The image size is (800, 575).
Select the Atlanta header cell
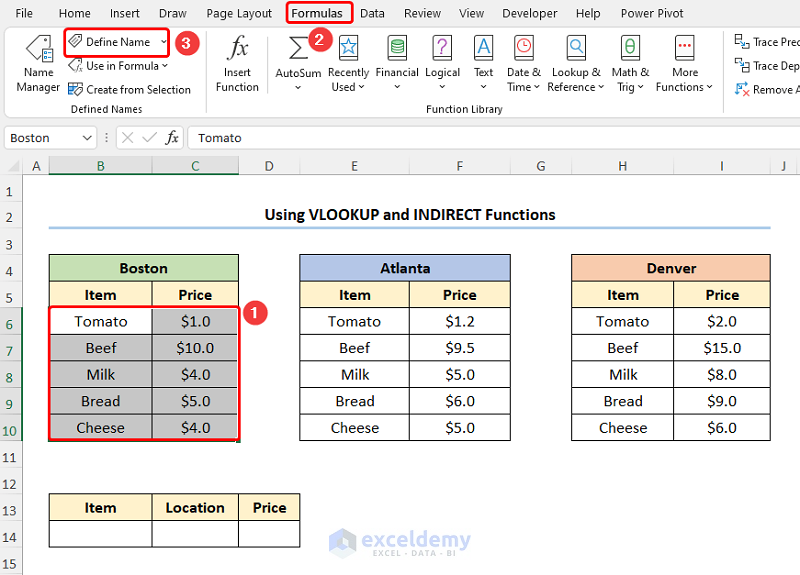[x=405, y=268]
